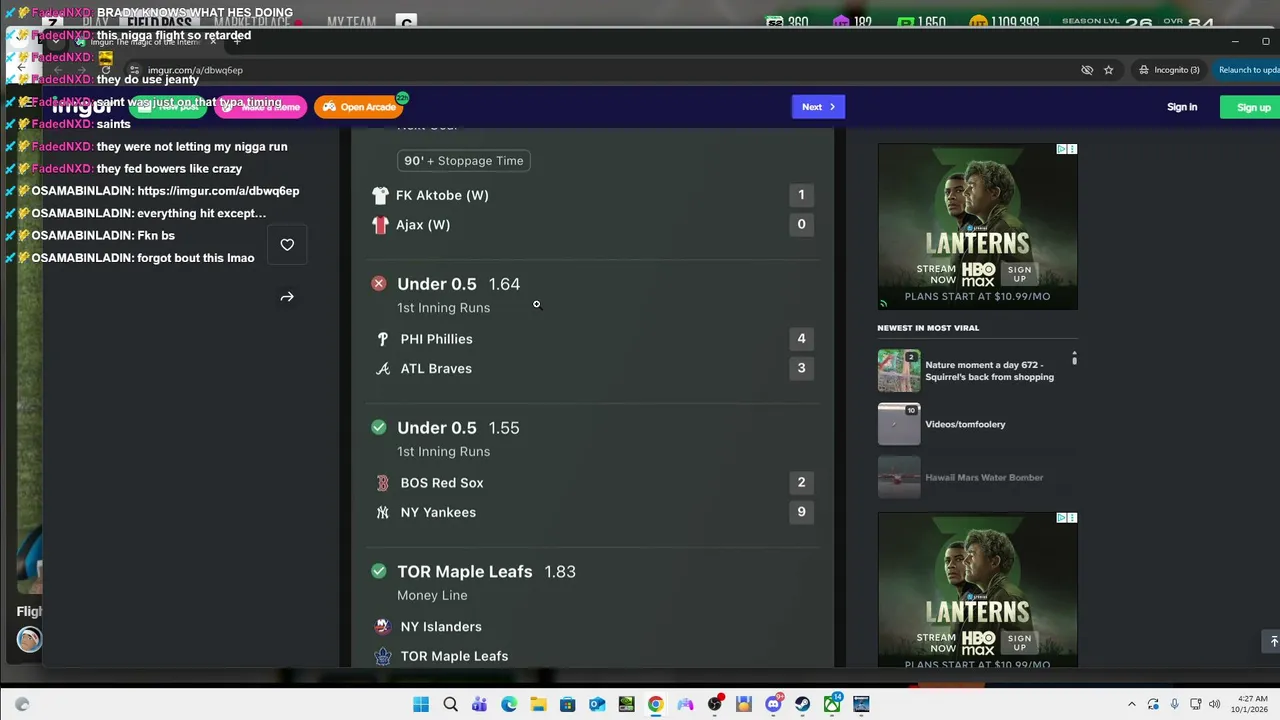1280x720 pixels.
Task: Open Discord from the taskbar
Action: click(x=773, y=704)
